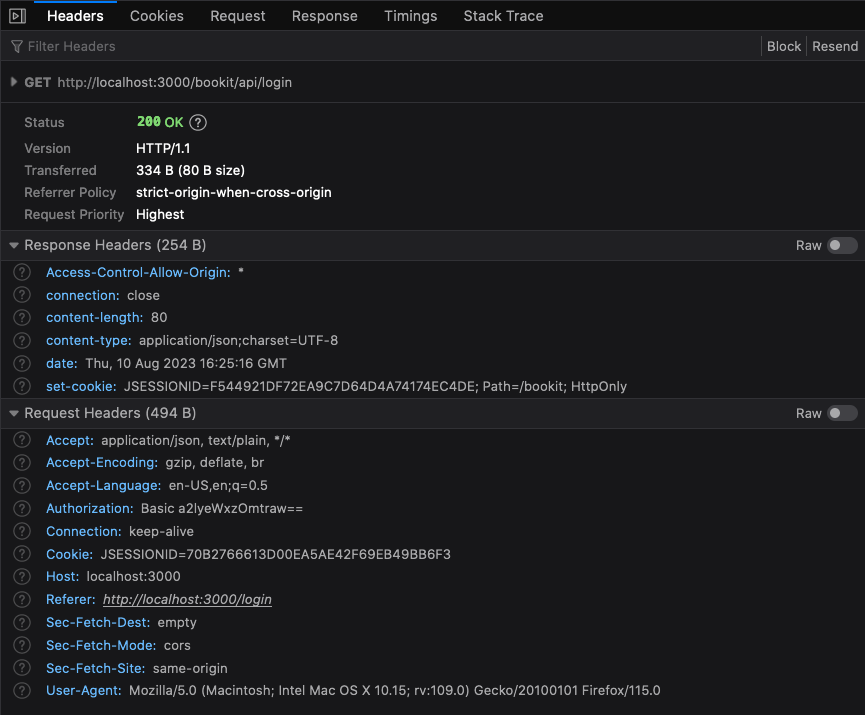Click the question mark beside set-cookie header

point(21,386)
